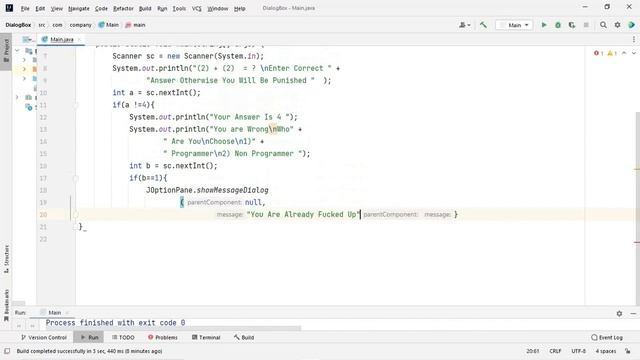Viewport: 640px width, 360px height.
Task: Open the Build tool window tab
Action: pyautogui.click(x=244, y=338)
